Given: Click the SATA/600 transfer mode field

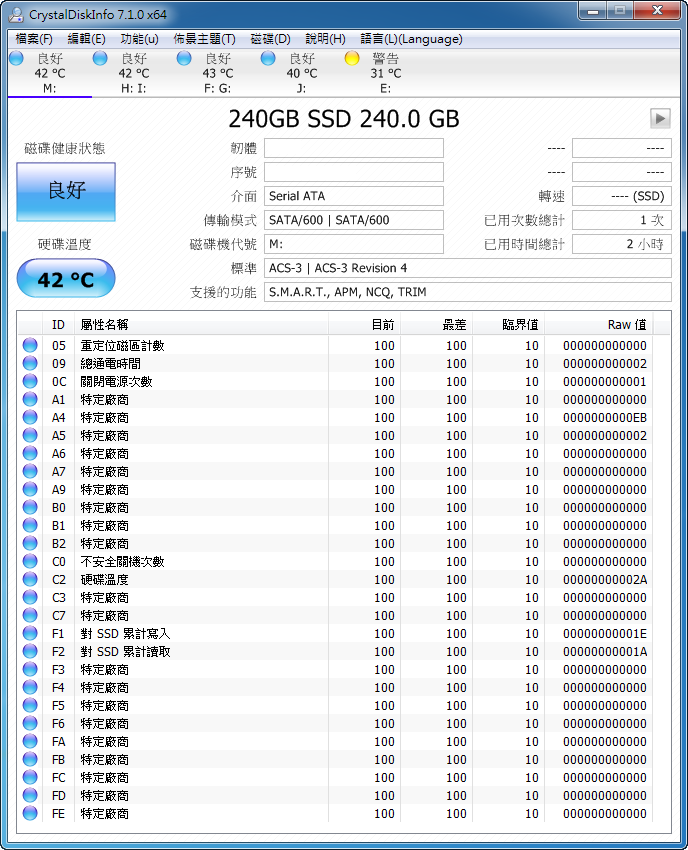Looking at the screenshot, I should point(353,220).
